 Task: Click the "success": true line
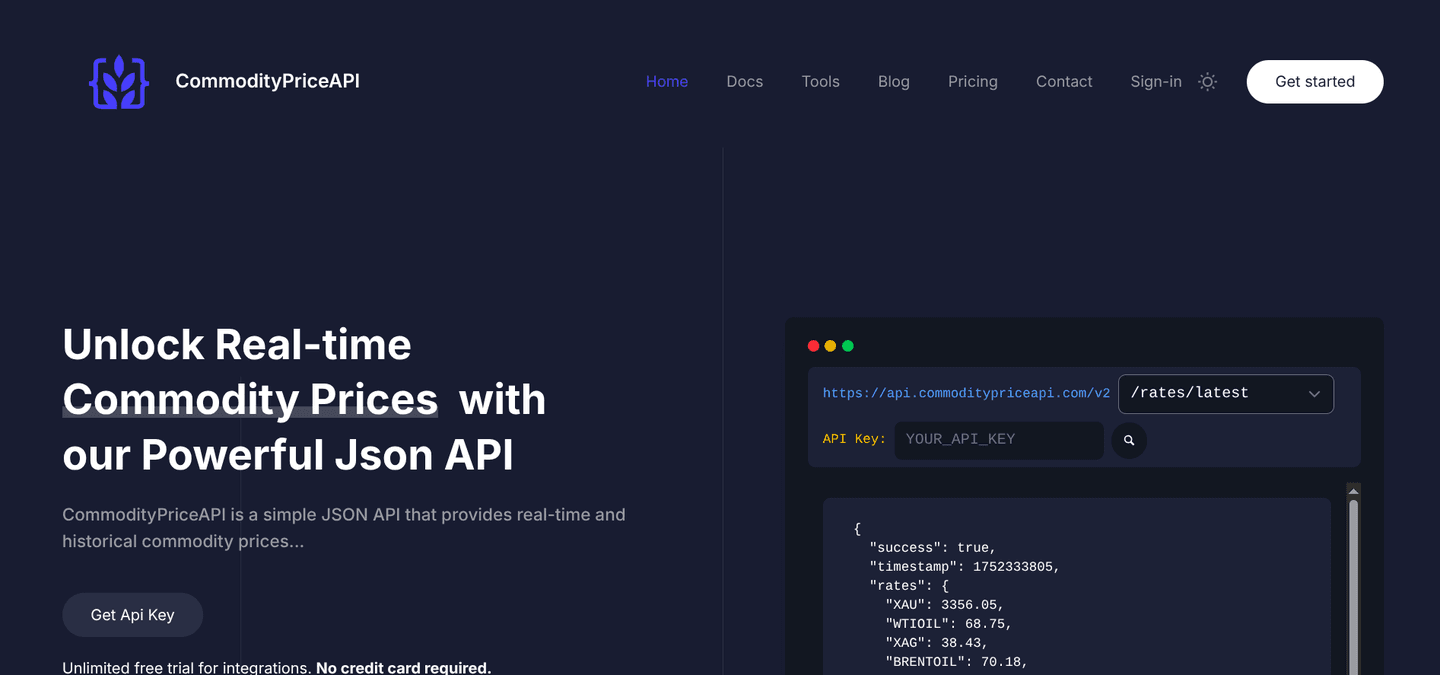point(932,548)
